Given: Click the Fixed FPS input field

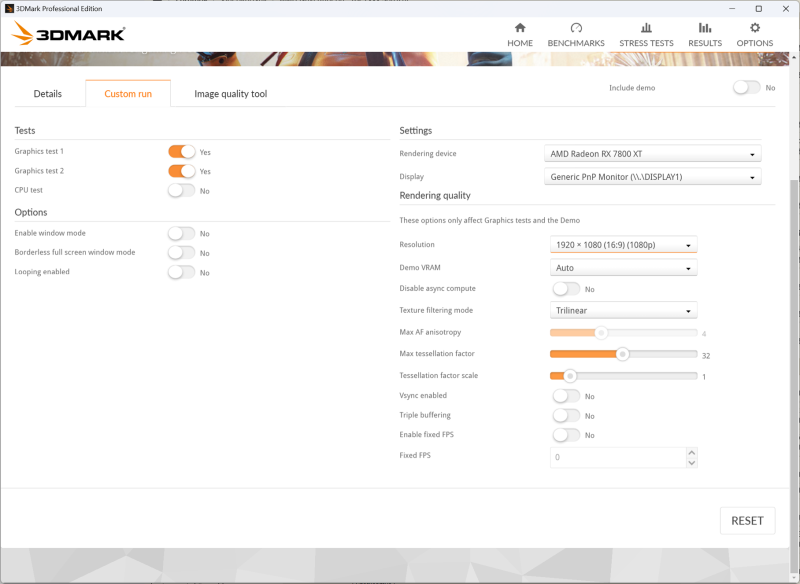Looking at the screenshot, I should point(618,458).
